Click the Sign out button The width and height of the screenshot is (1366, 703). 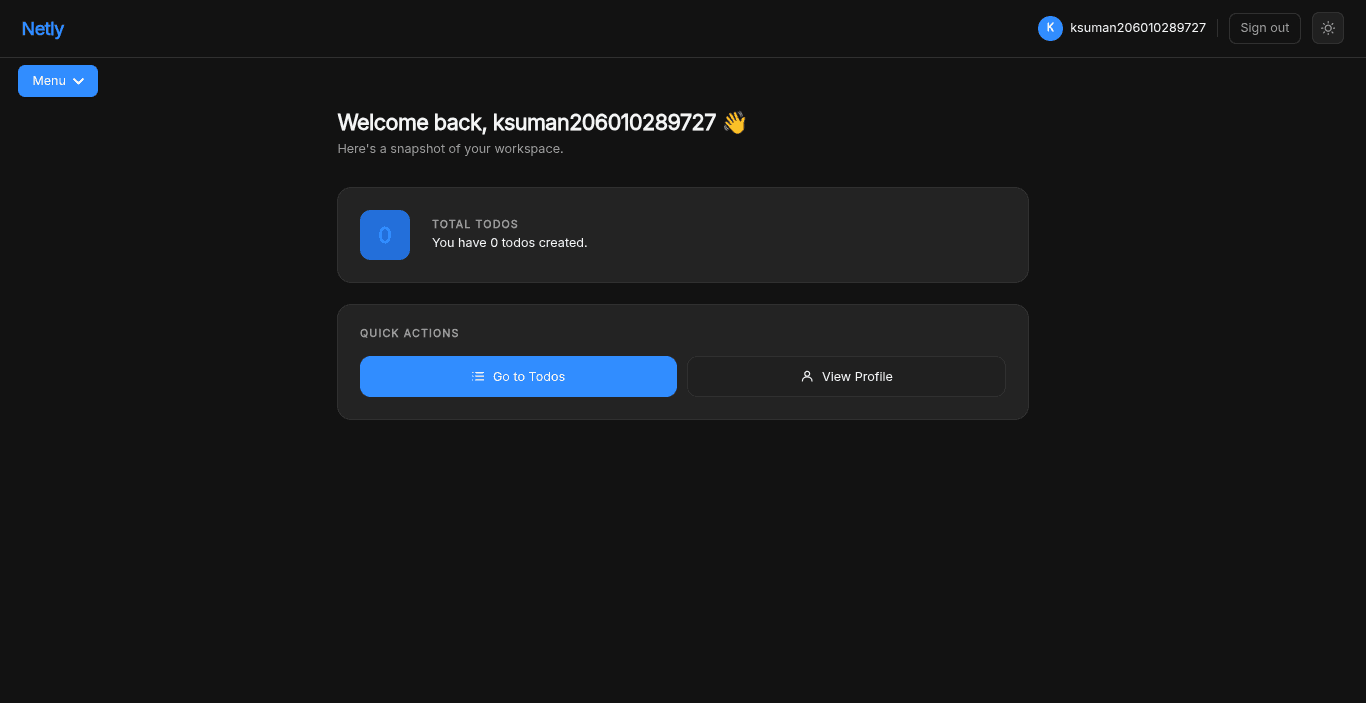(1264, 28)
